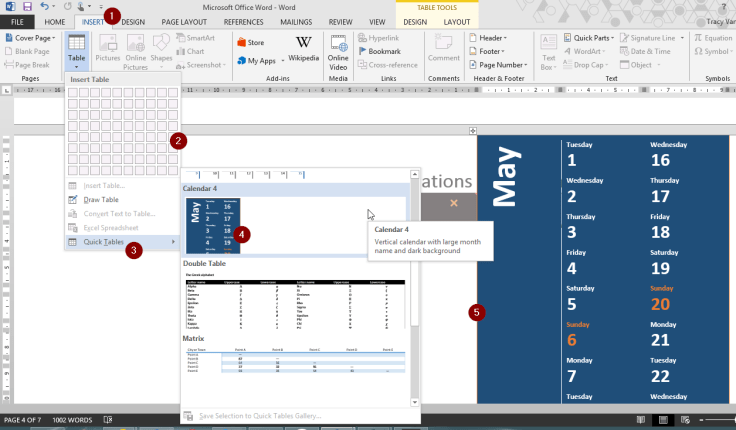Select the Calendar 4 quick table thumbnail
Image resolution: width=736 pixels, height=430 pixels.
[x=213, y=226]
